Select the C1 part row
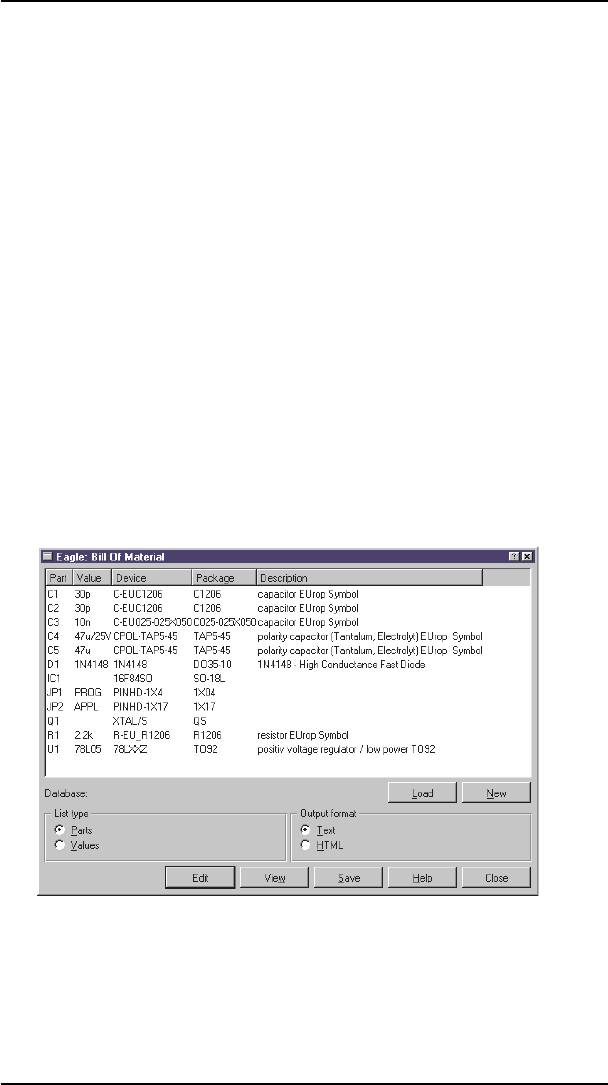Viewport: 608px width, 1085px height. tap(288, 594)
